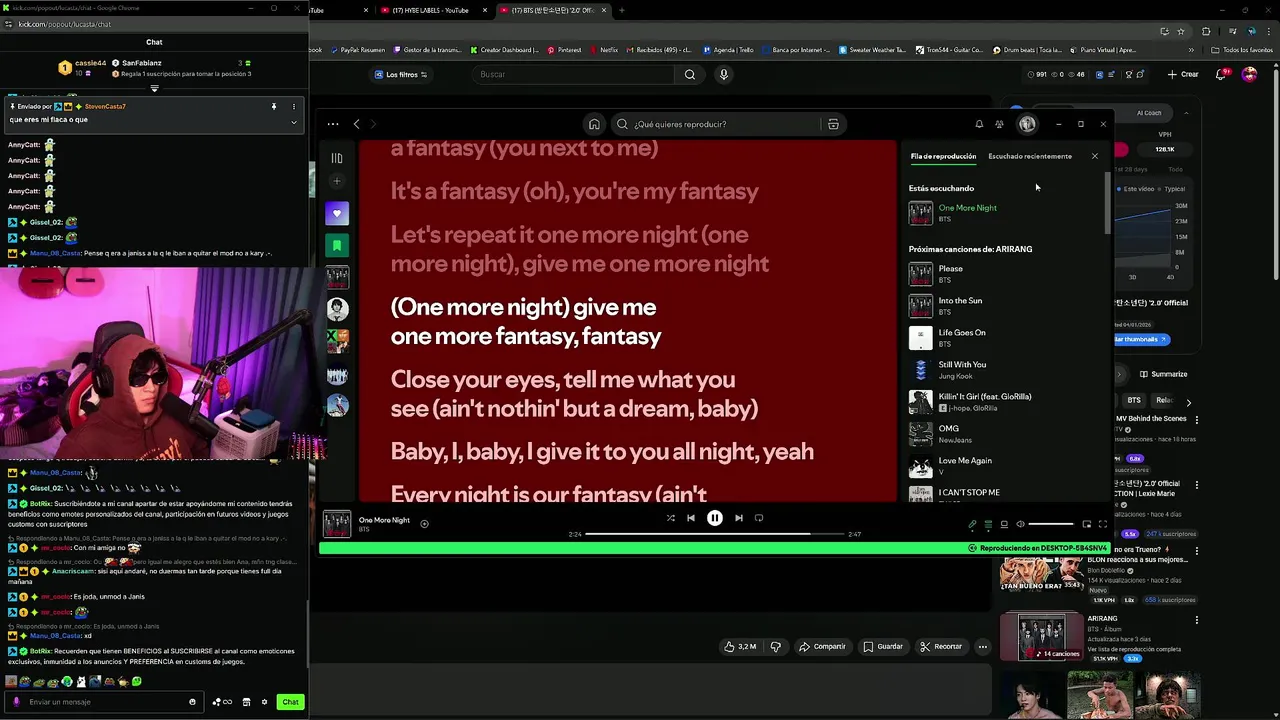Go back in Spotify navigation
This screenshot has height=720, width=1280.
pos(356,124)
